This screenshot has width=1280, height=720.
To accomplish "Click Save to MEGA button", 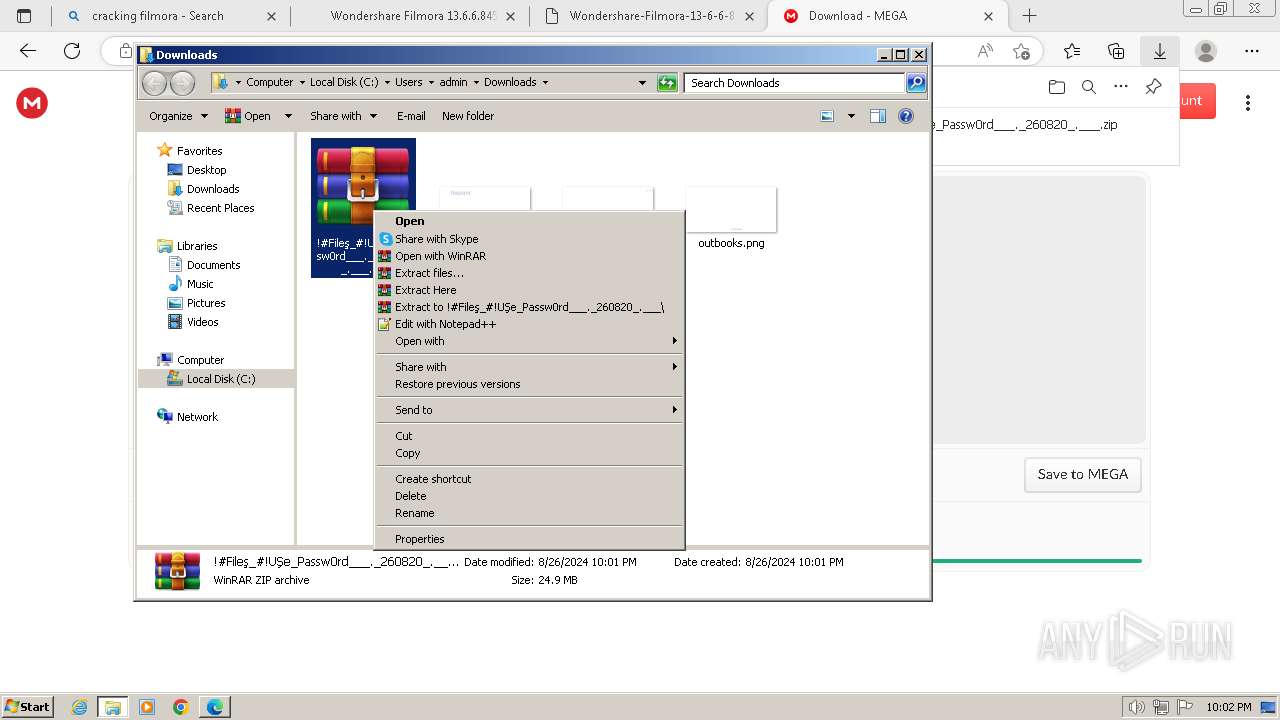I will click(1082, 475).
